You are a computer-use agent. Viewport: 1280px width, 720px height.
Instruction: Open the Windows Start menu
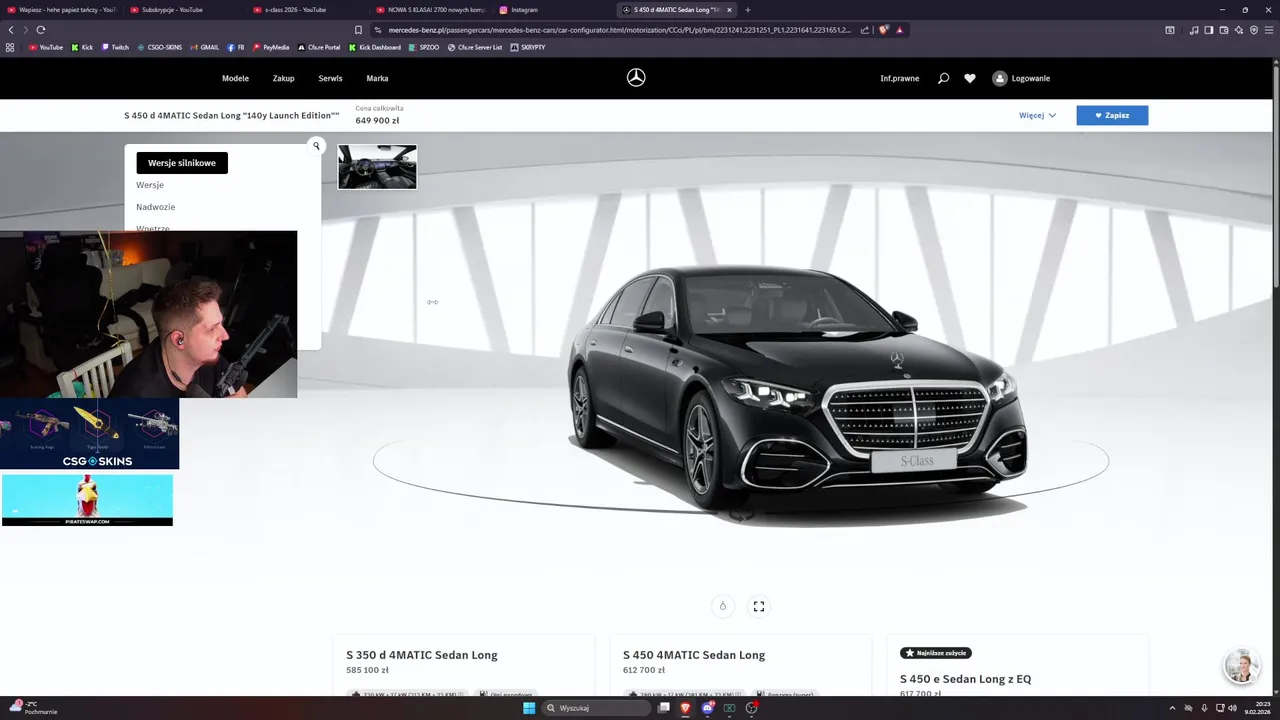click(529, 708)
